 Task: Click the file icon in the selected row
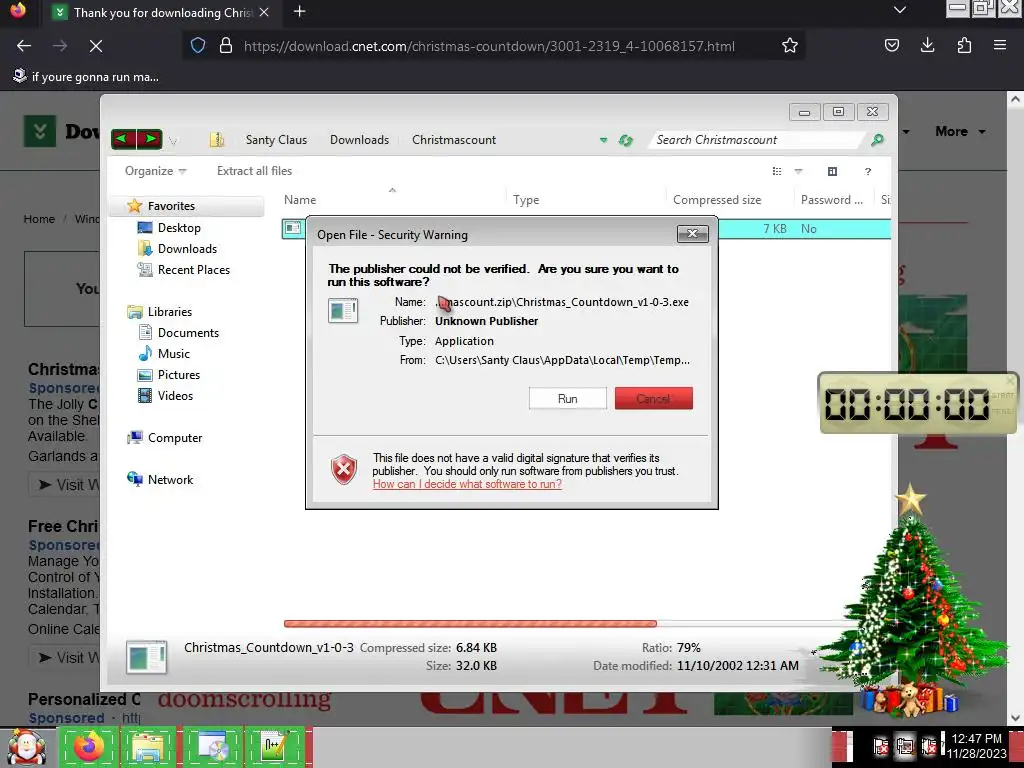click(293, 228)
